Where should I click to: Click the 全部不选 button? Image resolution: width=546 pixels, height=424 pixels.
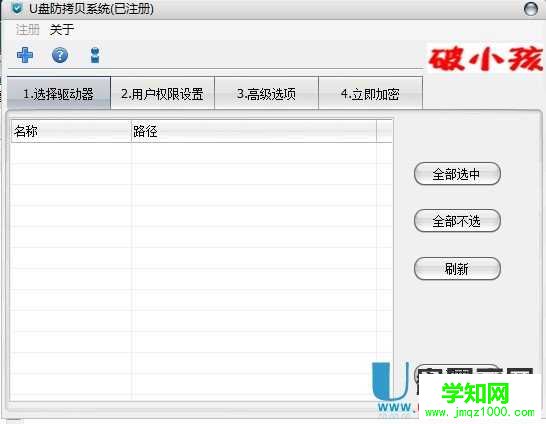coord(457,221)
